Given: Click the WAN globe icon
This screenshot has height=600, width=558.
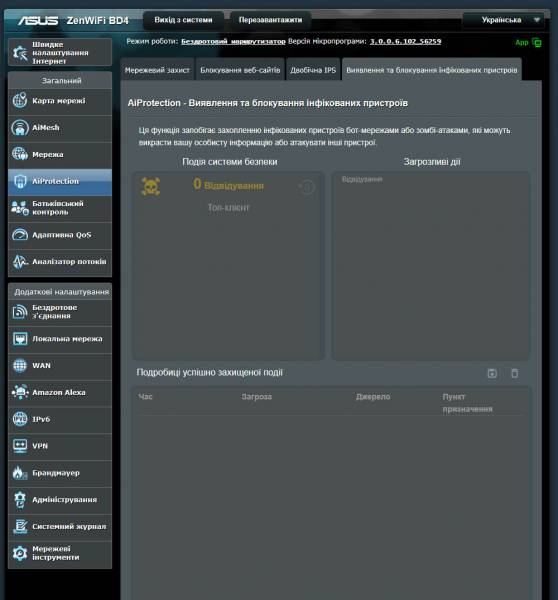Looking at the screenshot, I should tap(20, 365).
